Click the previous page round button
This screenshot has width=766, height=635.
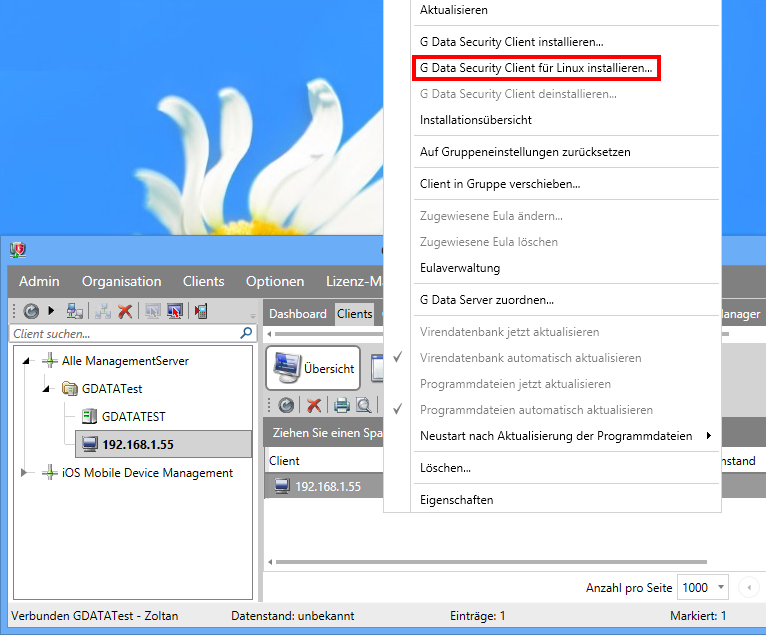click(x=749, y=587)
